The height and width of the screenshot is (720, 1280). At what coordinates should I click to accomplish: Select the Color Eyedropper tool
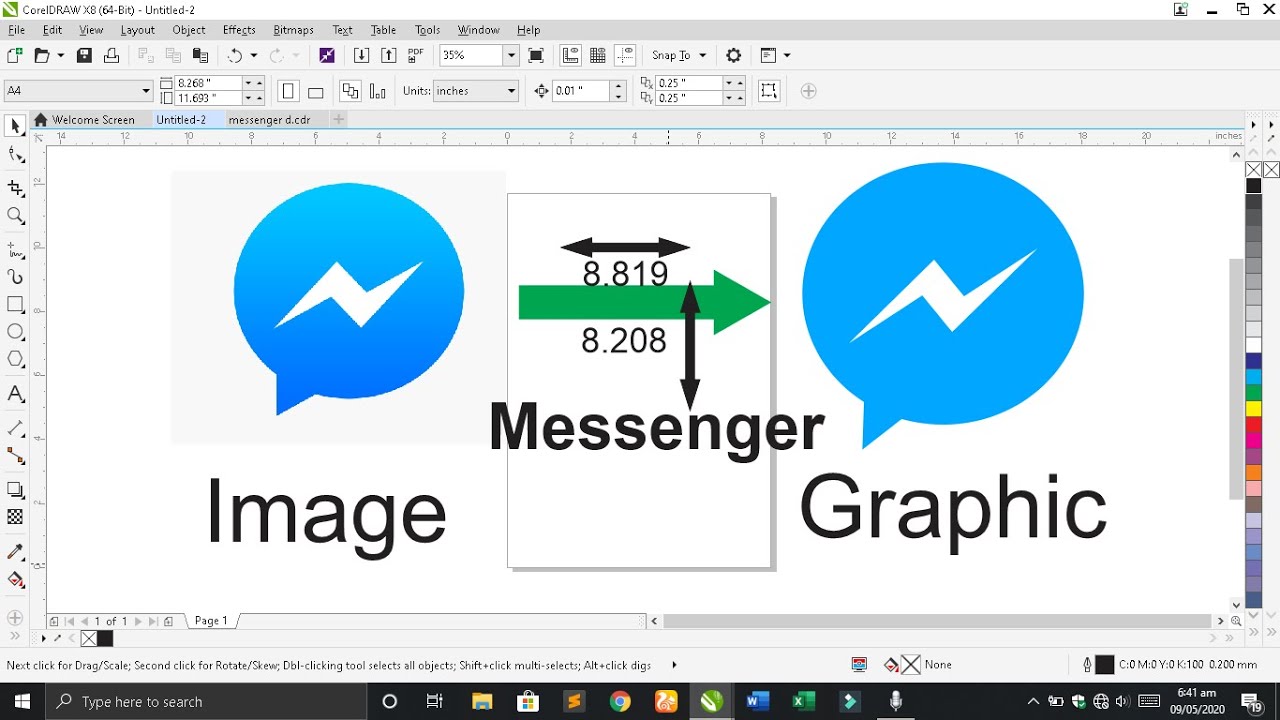click(x=15, y=552)
